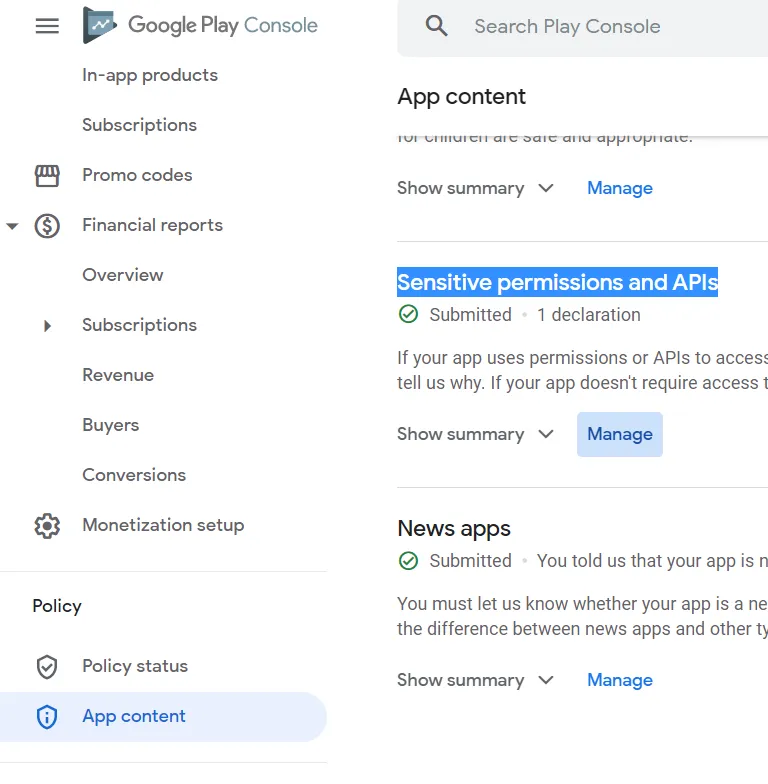Click the App content shield icon
Image resolution: width=768 pixels, height=784 pixels.
click(47, 716)
